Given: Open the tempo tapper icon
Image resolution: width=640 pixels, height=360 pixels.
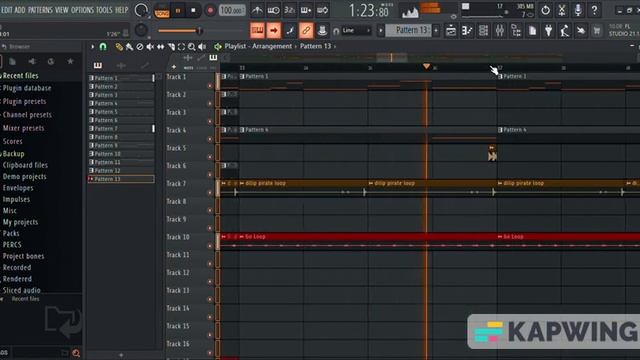Looking at the screenshot, I should point(564,31).
